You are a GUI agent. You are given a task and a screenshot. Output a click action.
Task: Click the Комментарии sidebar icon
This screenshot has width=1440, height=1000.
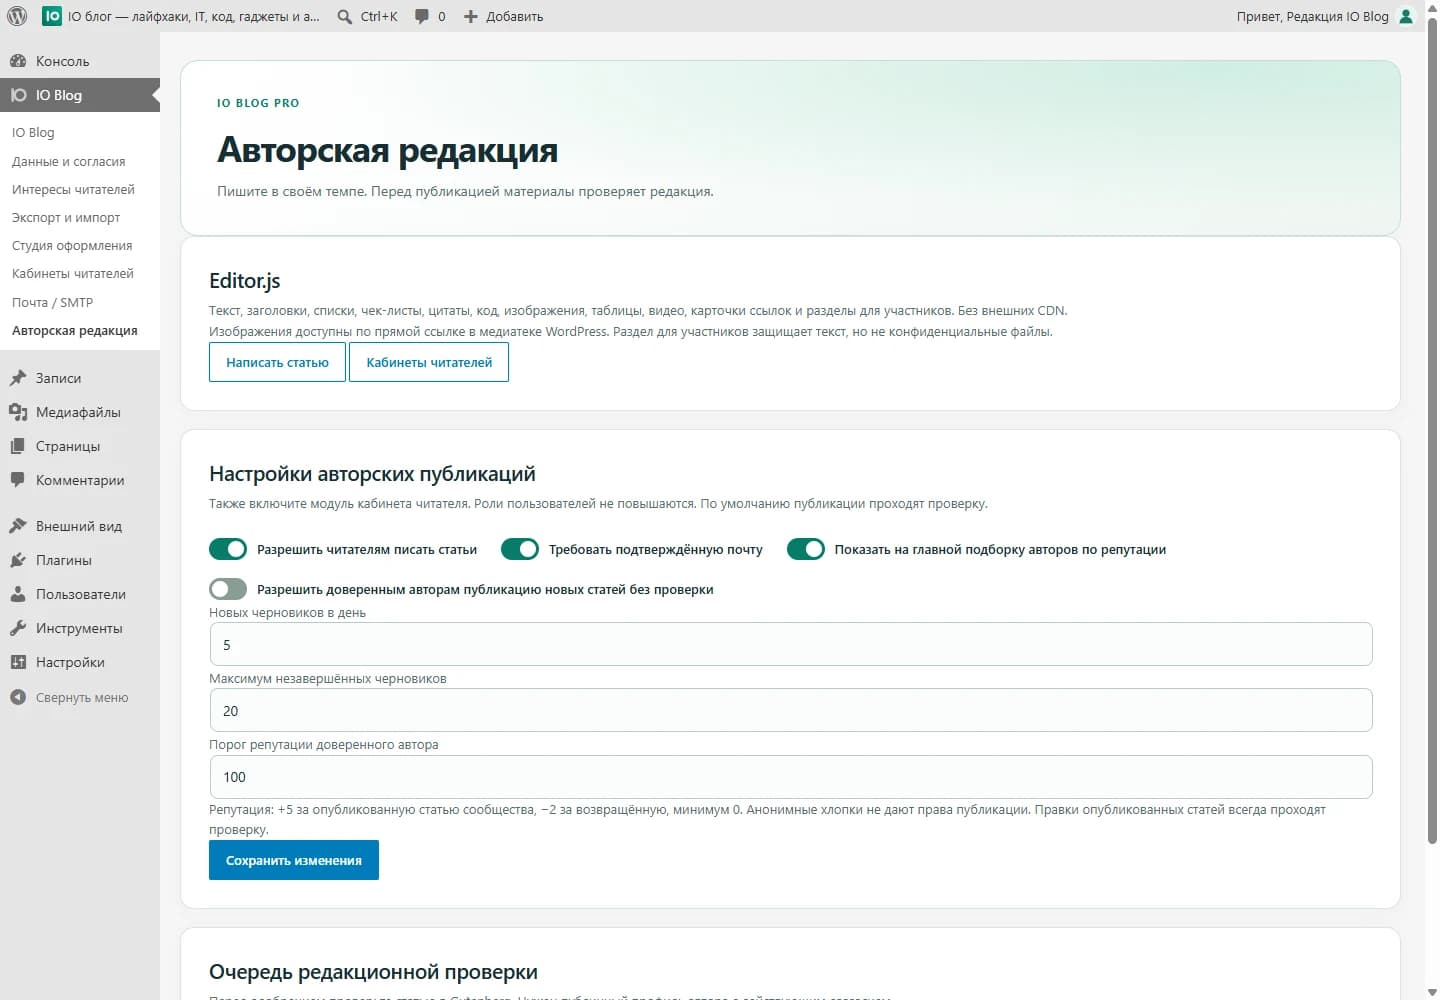pos(18,480)
